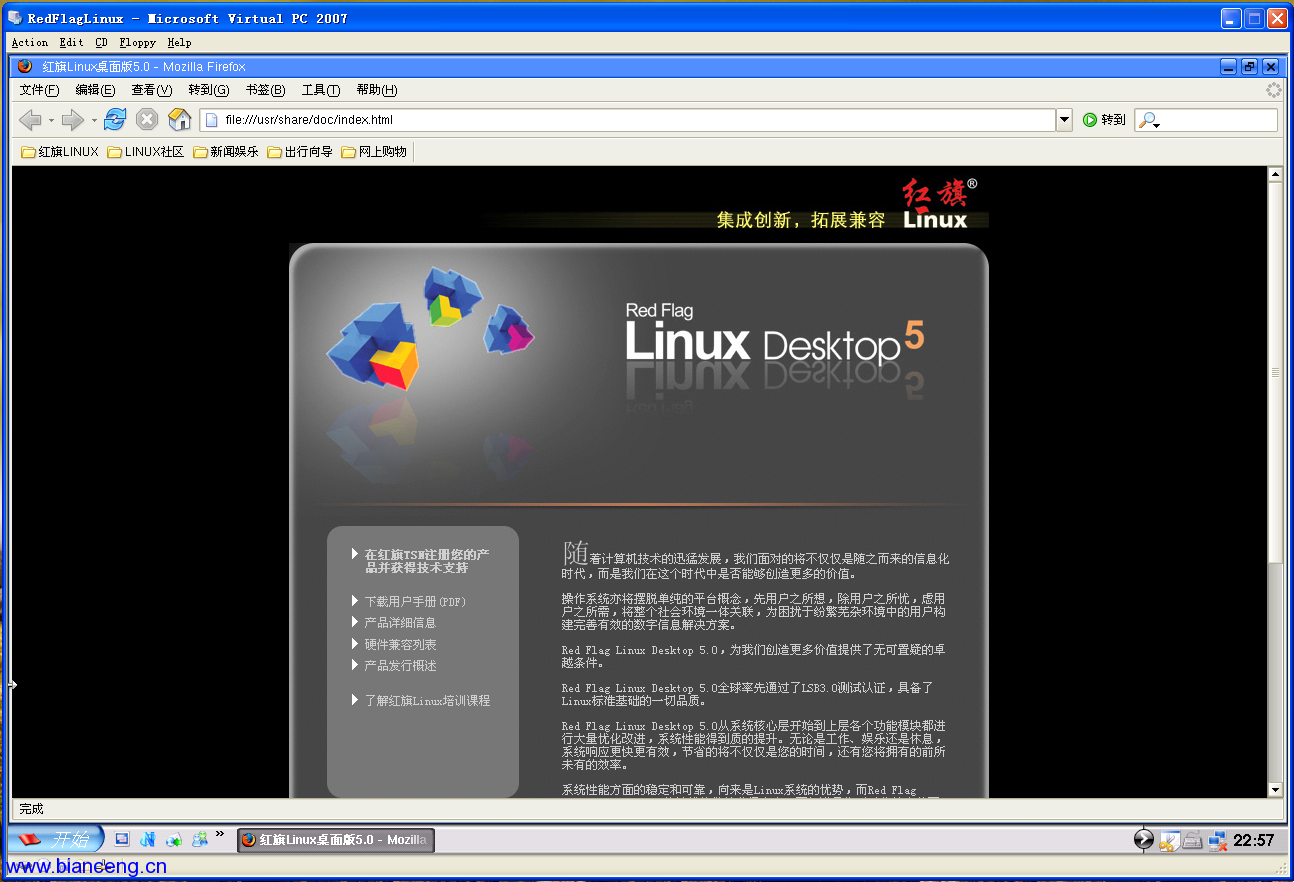
Task: Open Virtual PC Help menu
Action: [x=179, y=43]
